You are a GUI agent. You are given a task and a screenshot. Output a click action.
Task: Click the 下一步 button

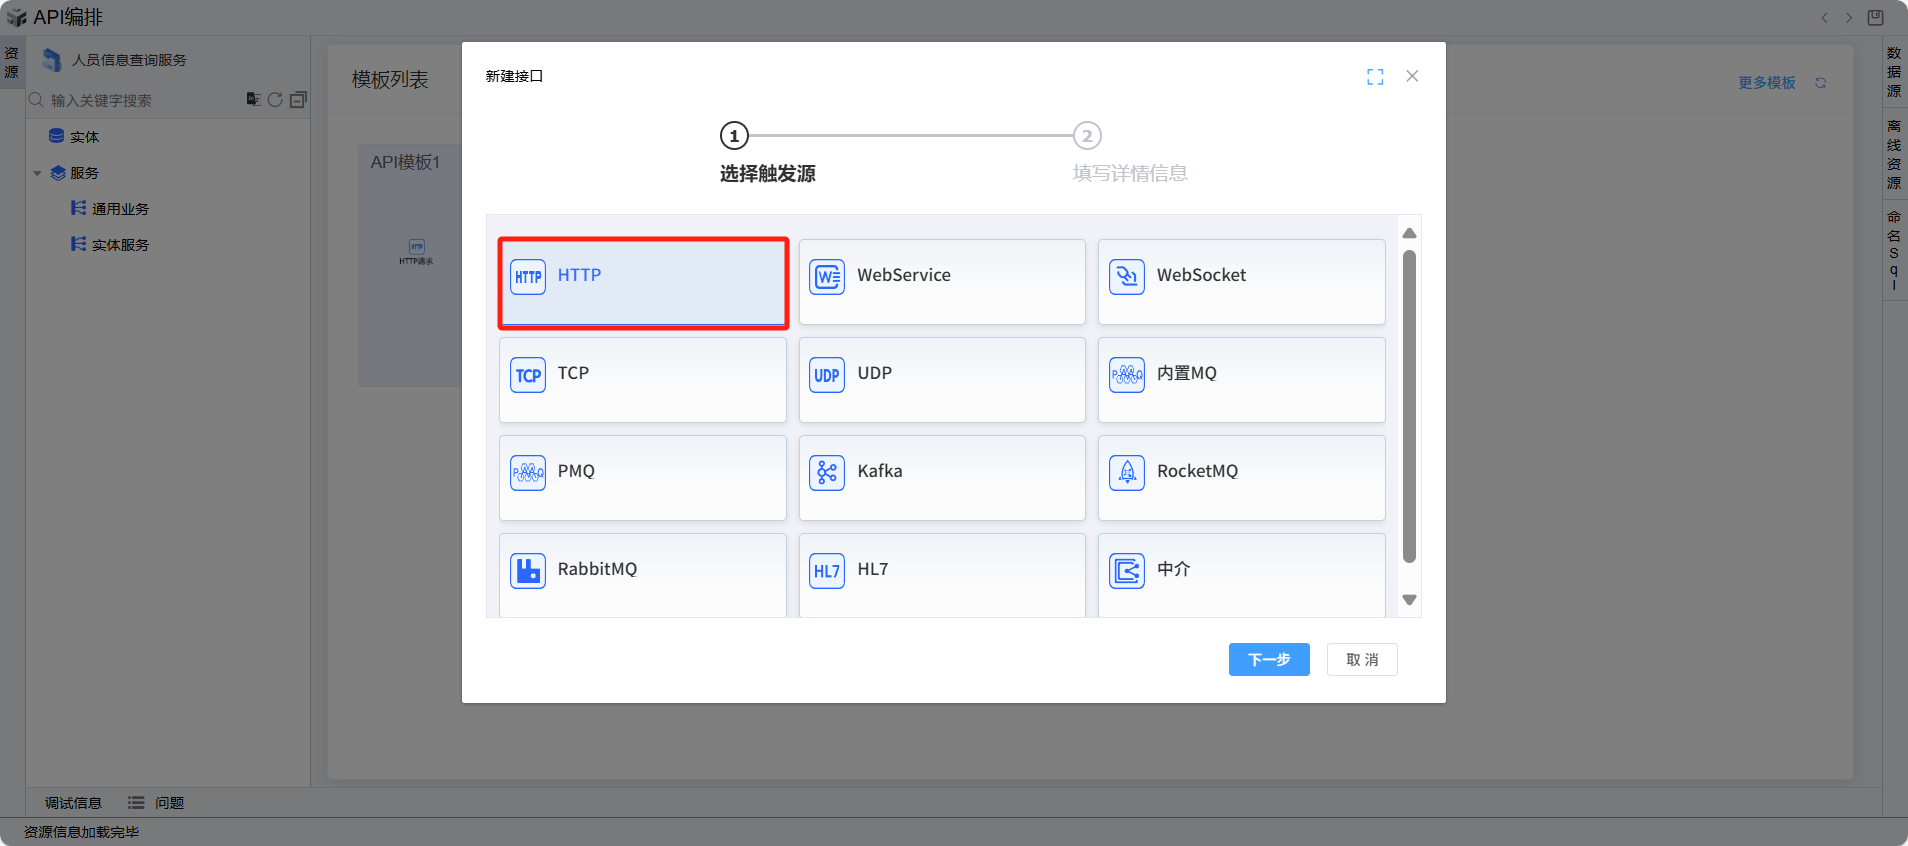(x=1268, y=660)
